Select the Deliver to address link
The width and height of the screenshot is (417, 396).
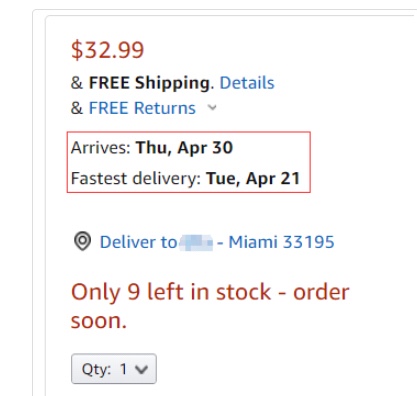pos(217,242)
